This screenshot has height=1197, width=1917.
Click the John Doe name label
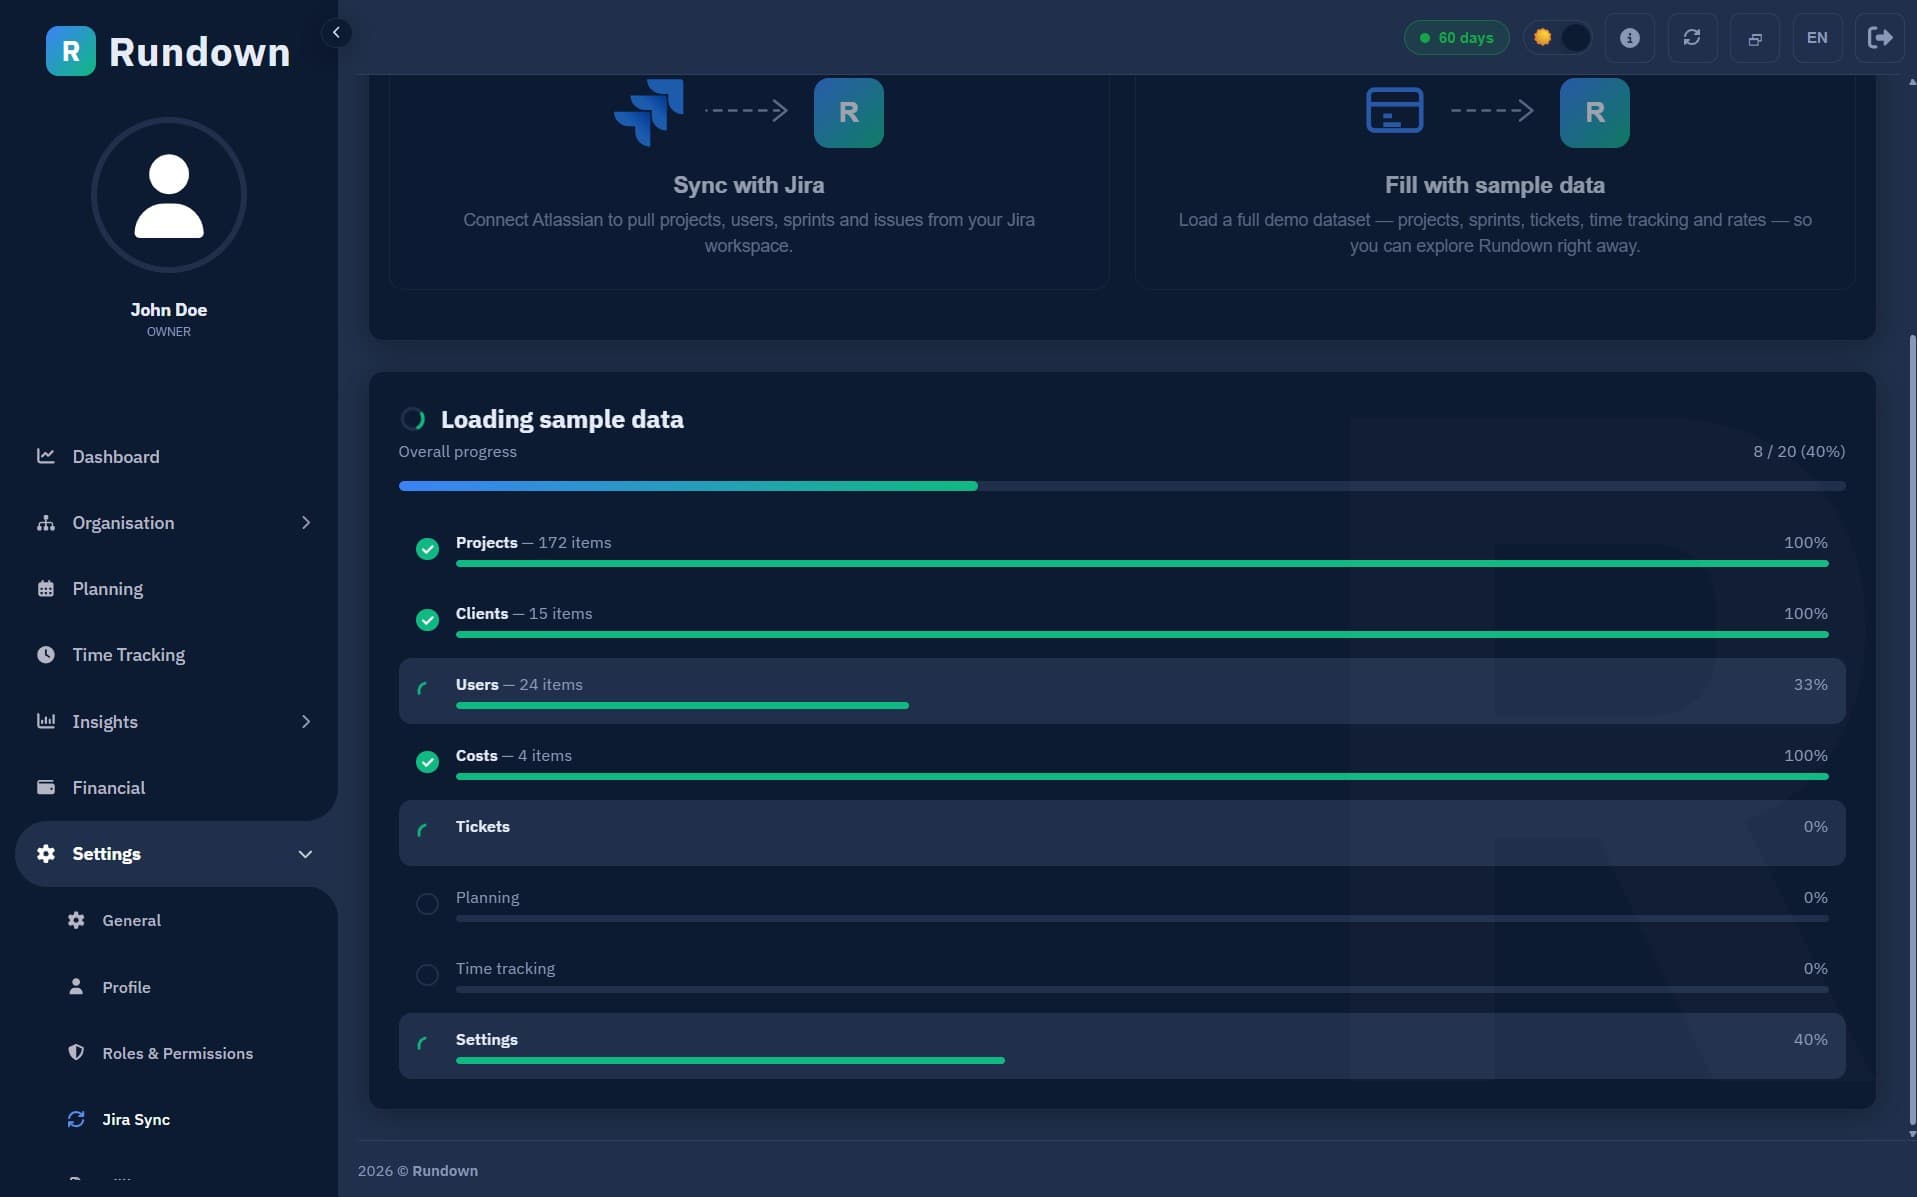pyautogui.click(x=169, y=310)
